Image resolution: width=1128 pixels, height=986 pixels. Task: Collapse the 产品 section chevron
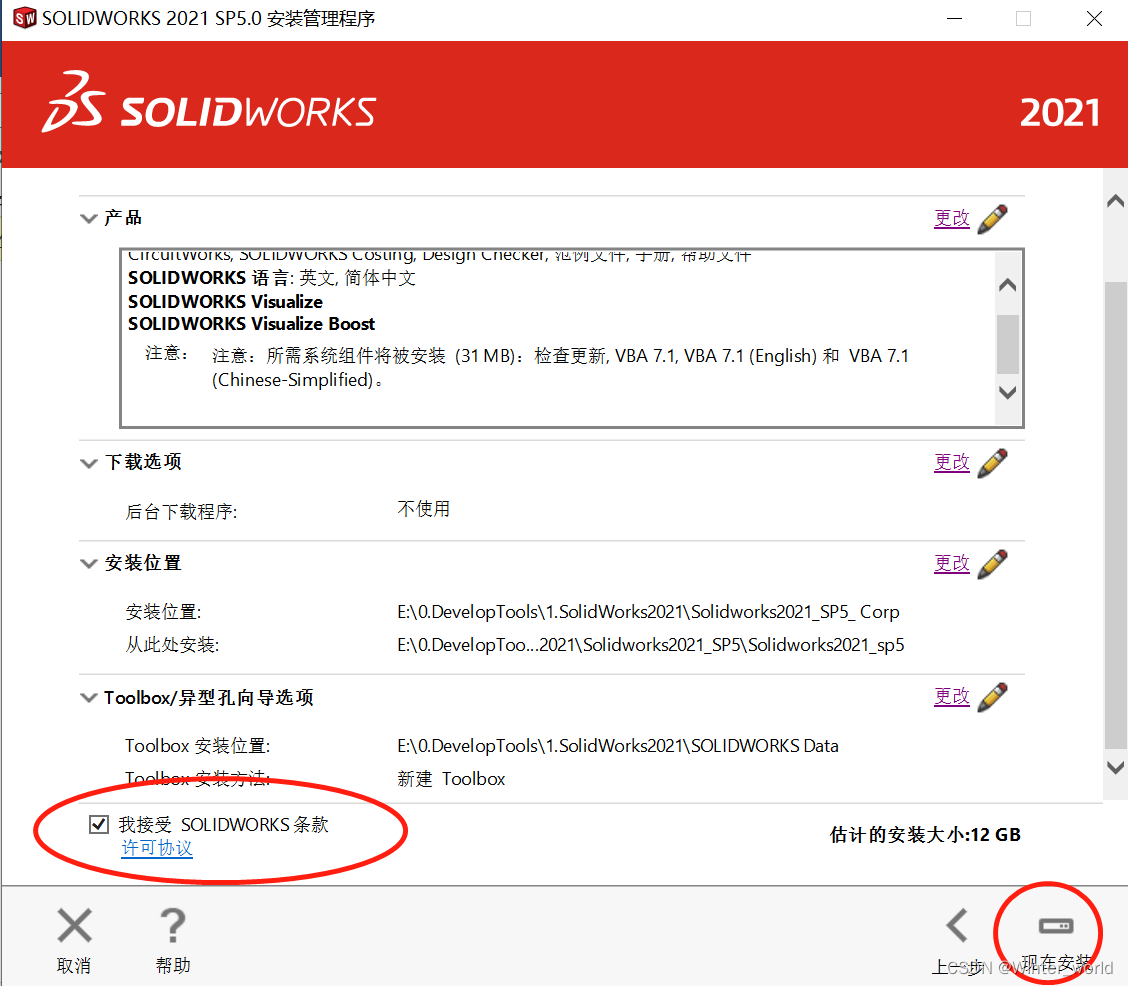(x=88, y=218)
